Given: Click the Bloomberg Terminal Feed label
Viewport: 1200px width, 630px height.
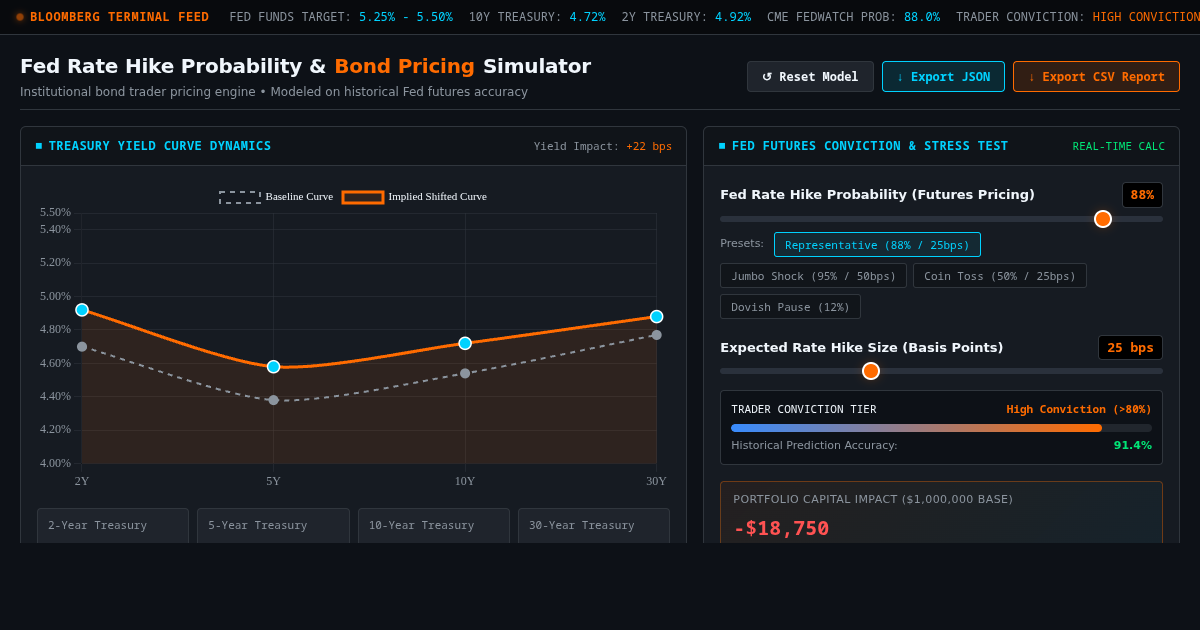Looking at the screenshot, I should pos(119,17).
